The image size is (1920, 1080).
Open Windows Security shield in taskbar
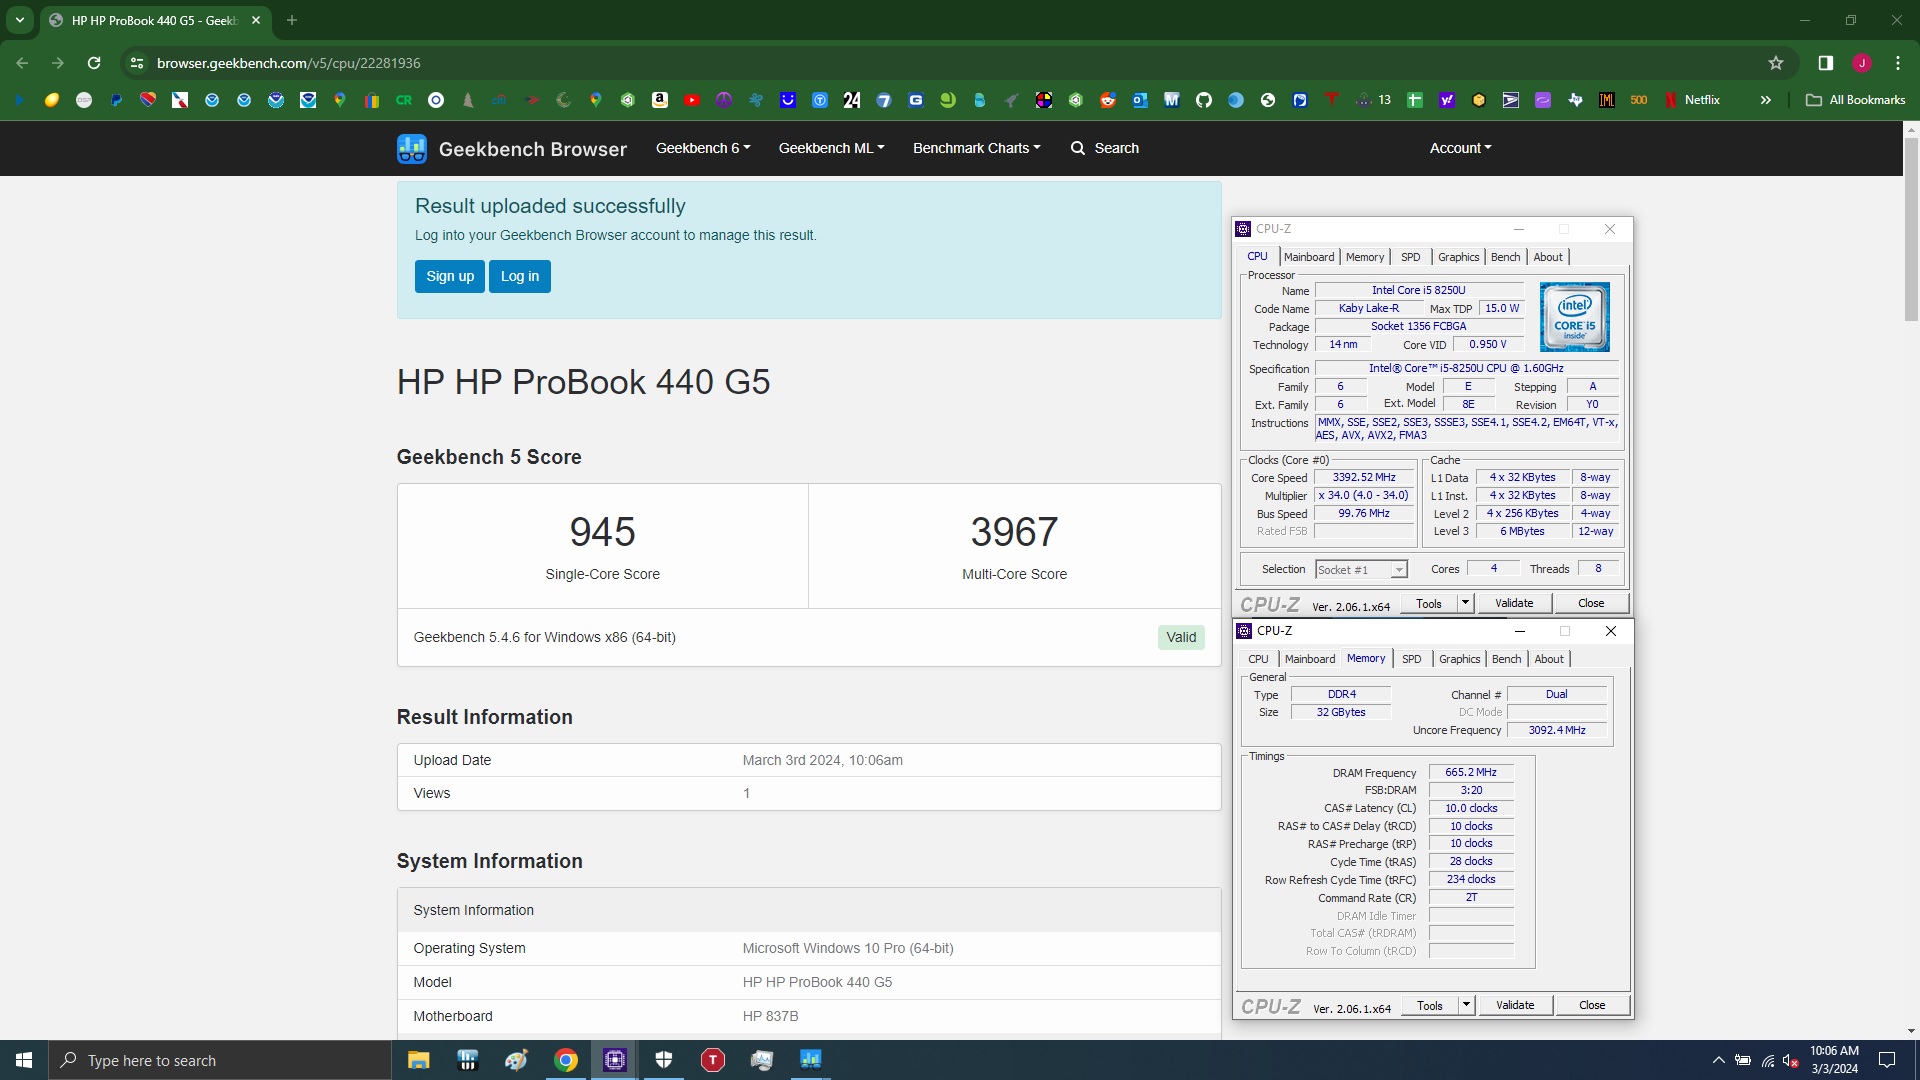coord(664,1060)
